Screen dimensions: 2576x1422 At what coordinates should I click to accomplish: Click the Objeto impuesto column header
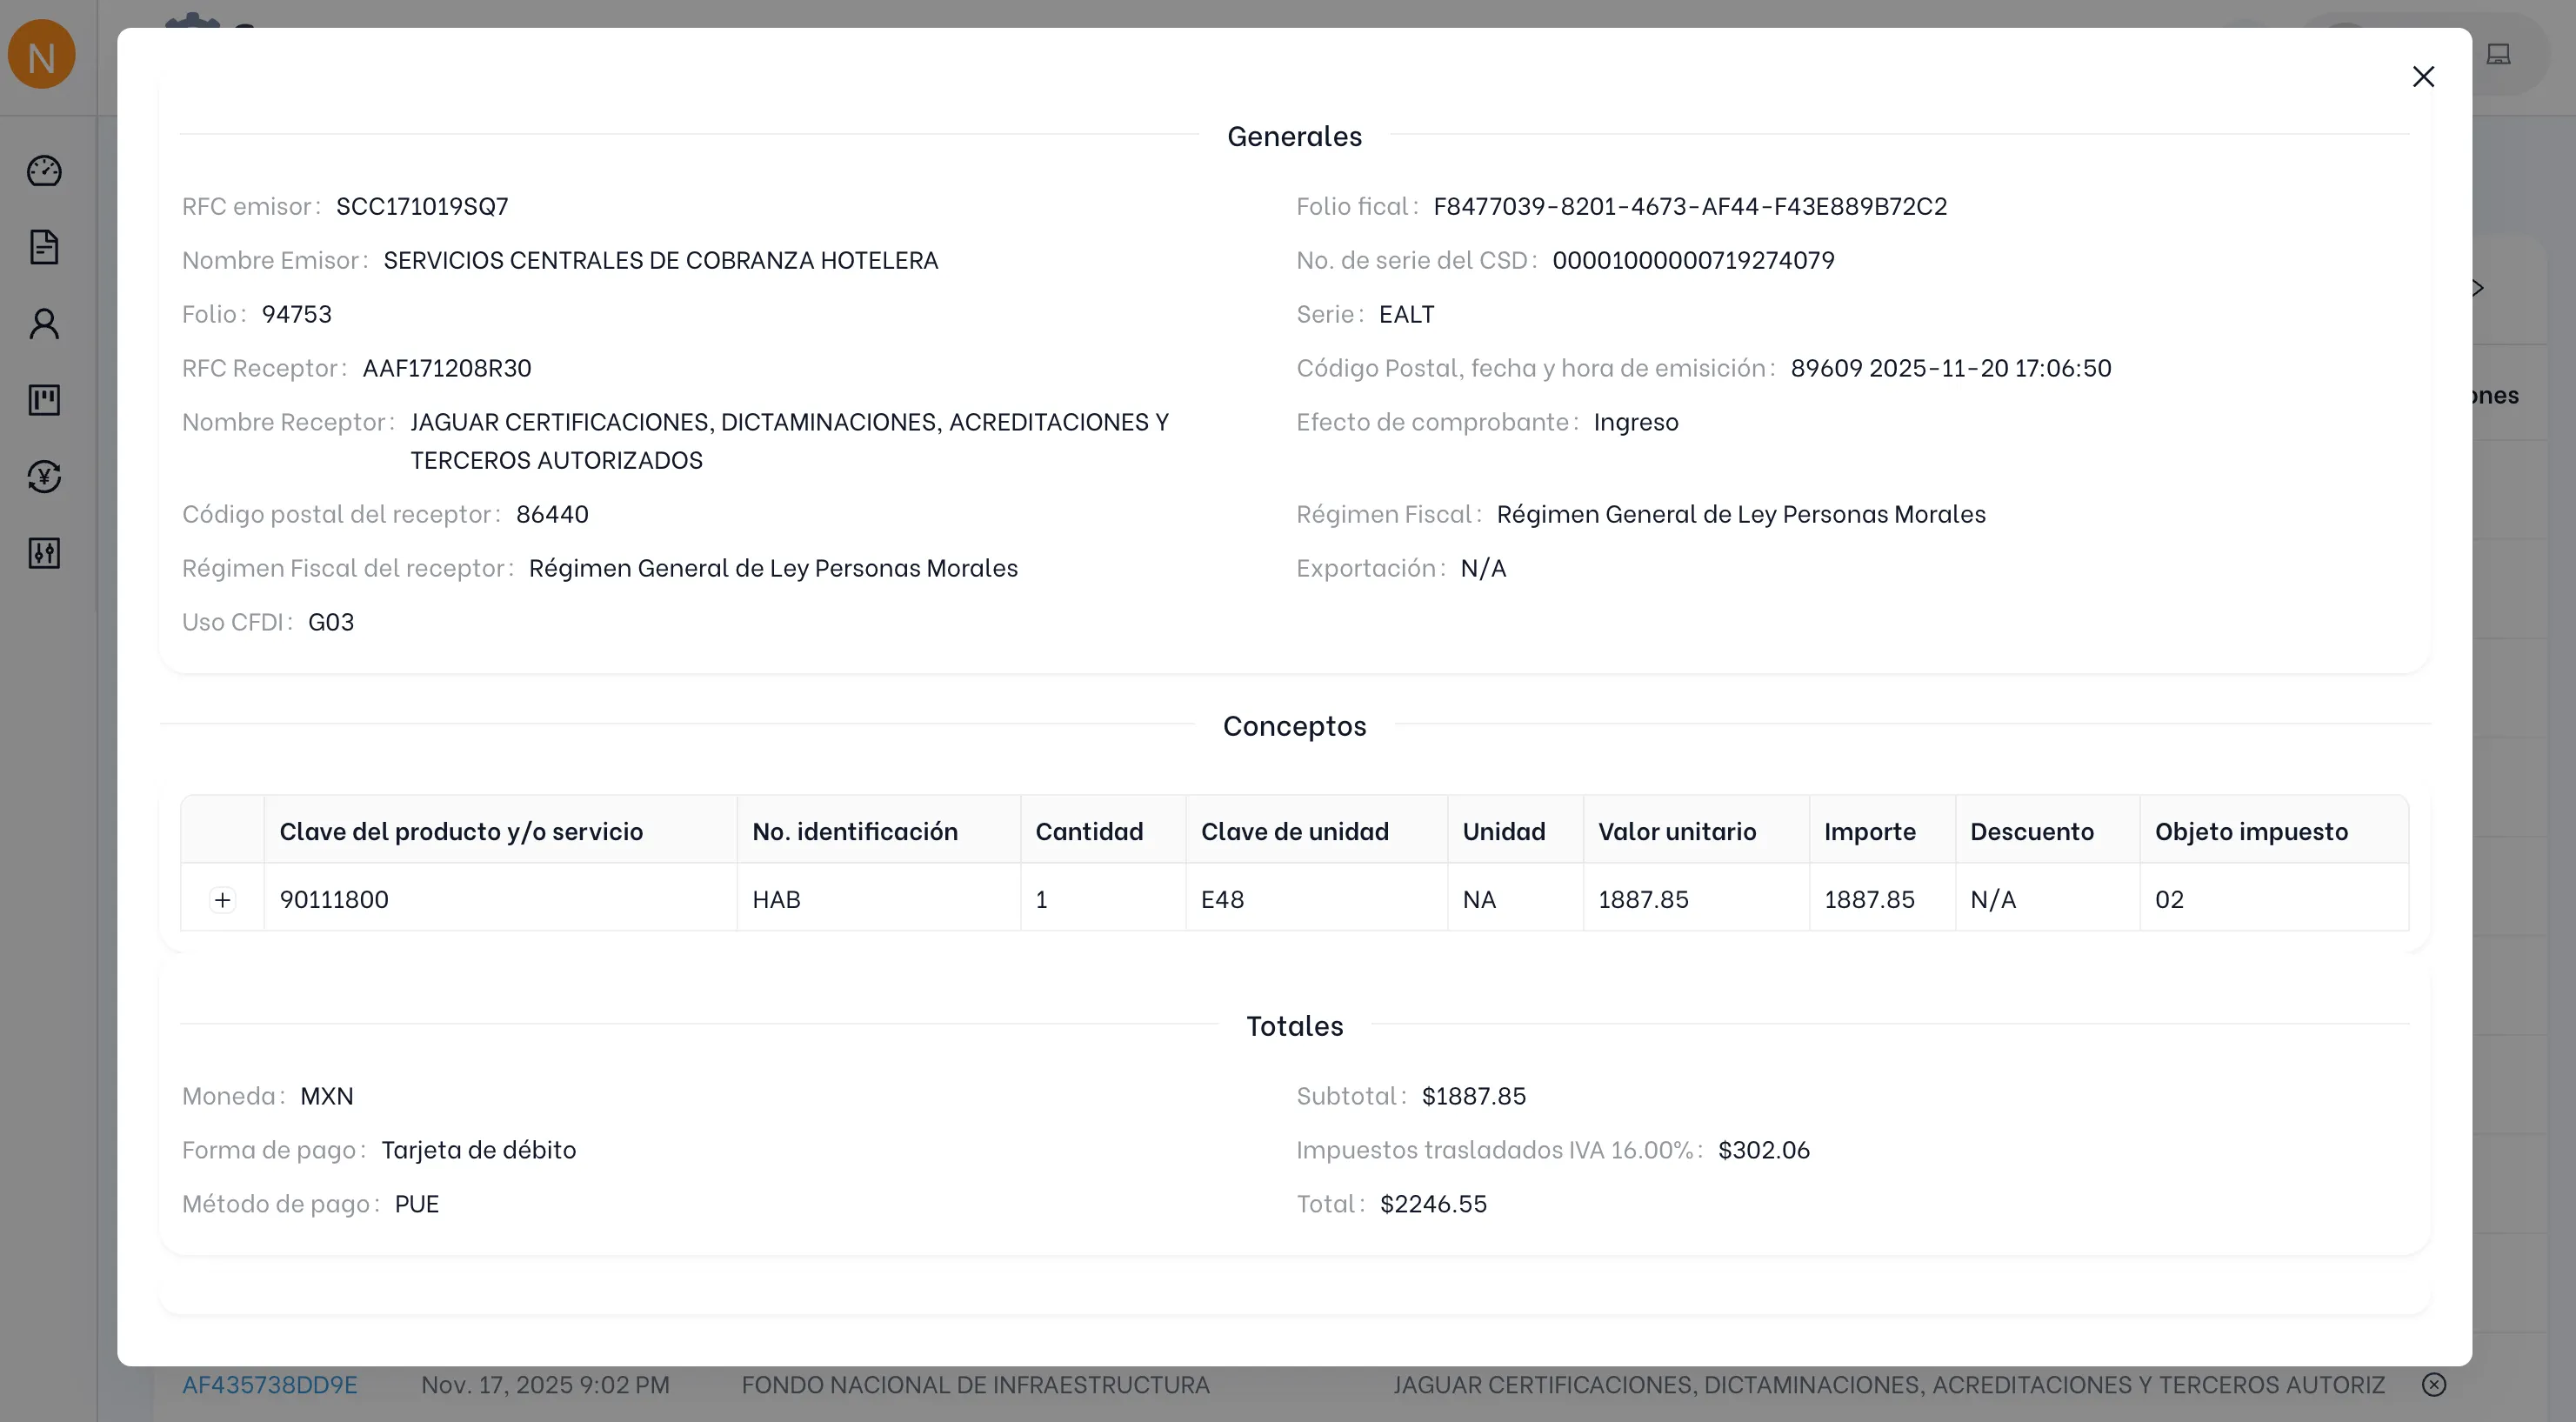click(2251, 831)
